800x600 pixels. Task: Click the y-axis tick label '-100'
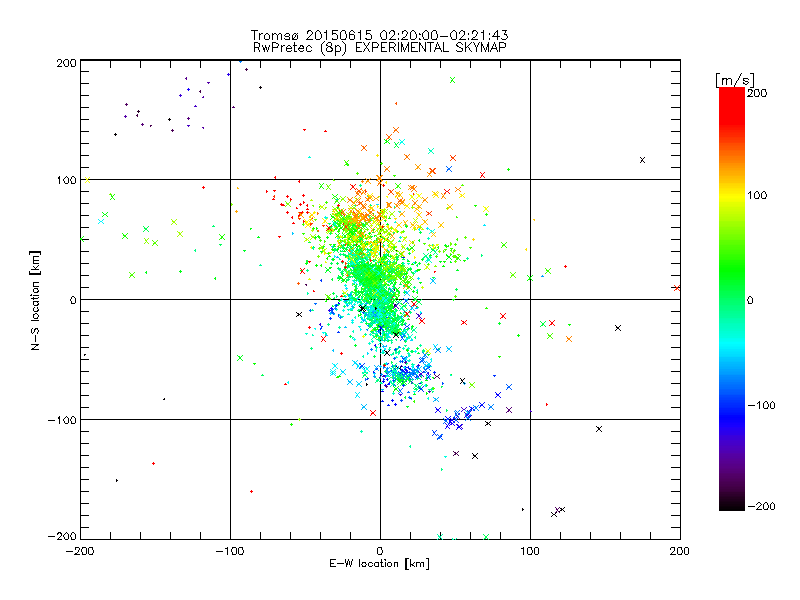[62, 420]
